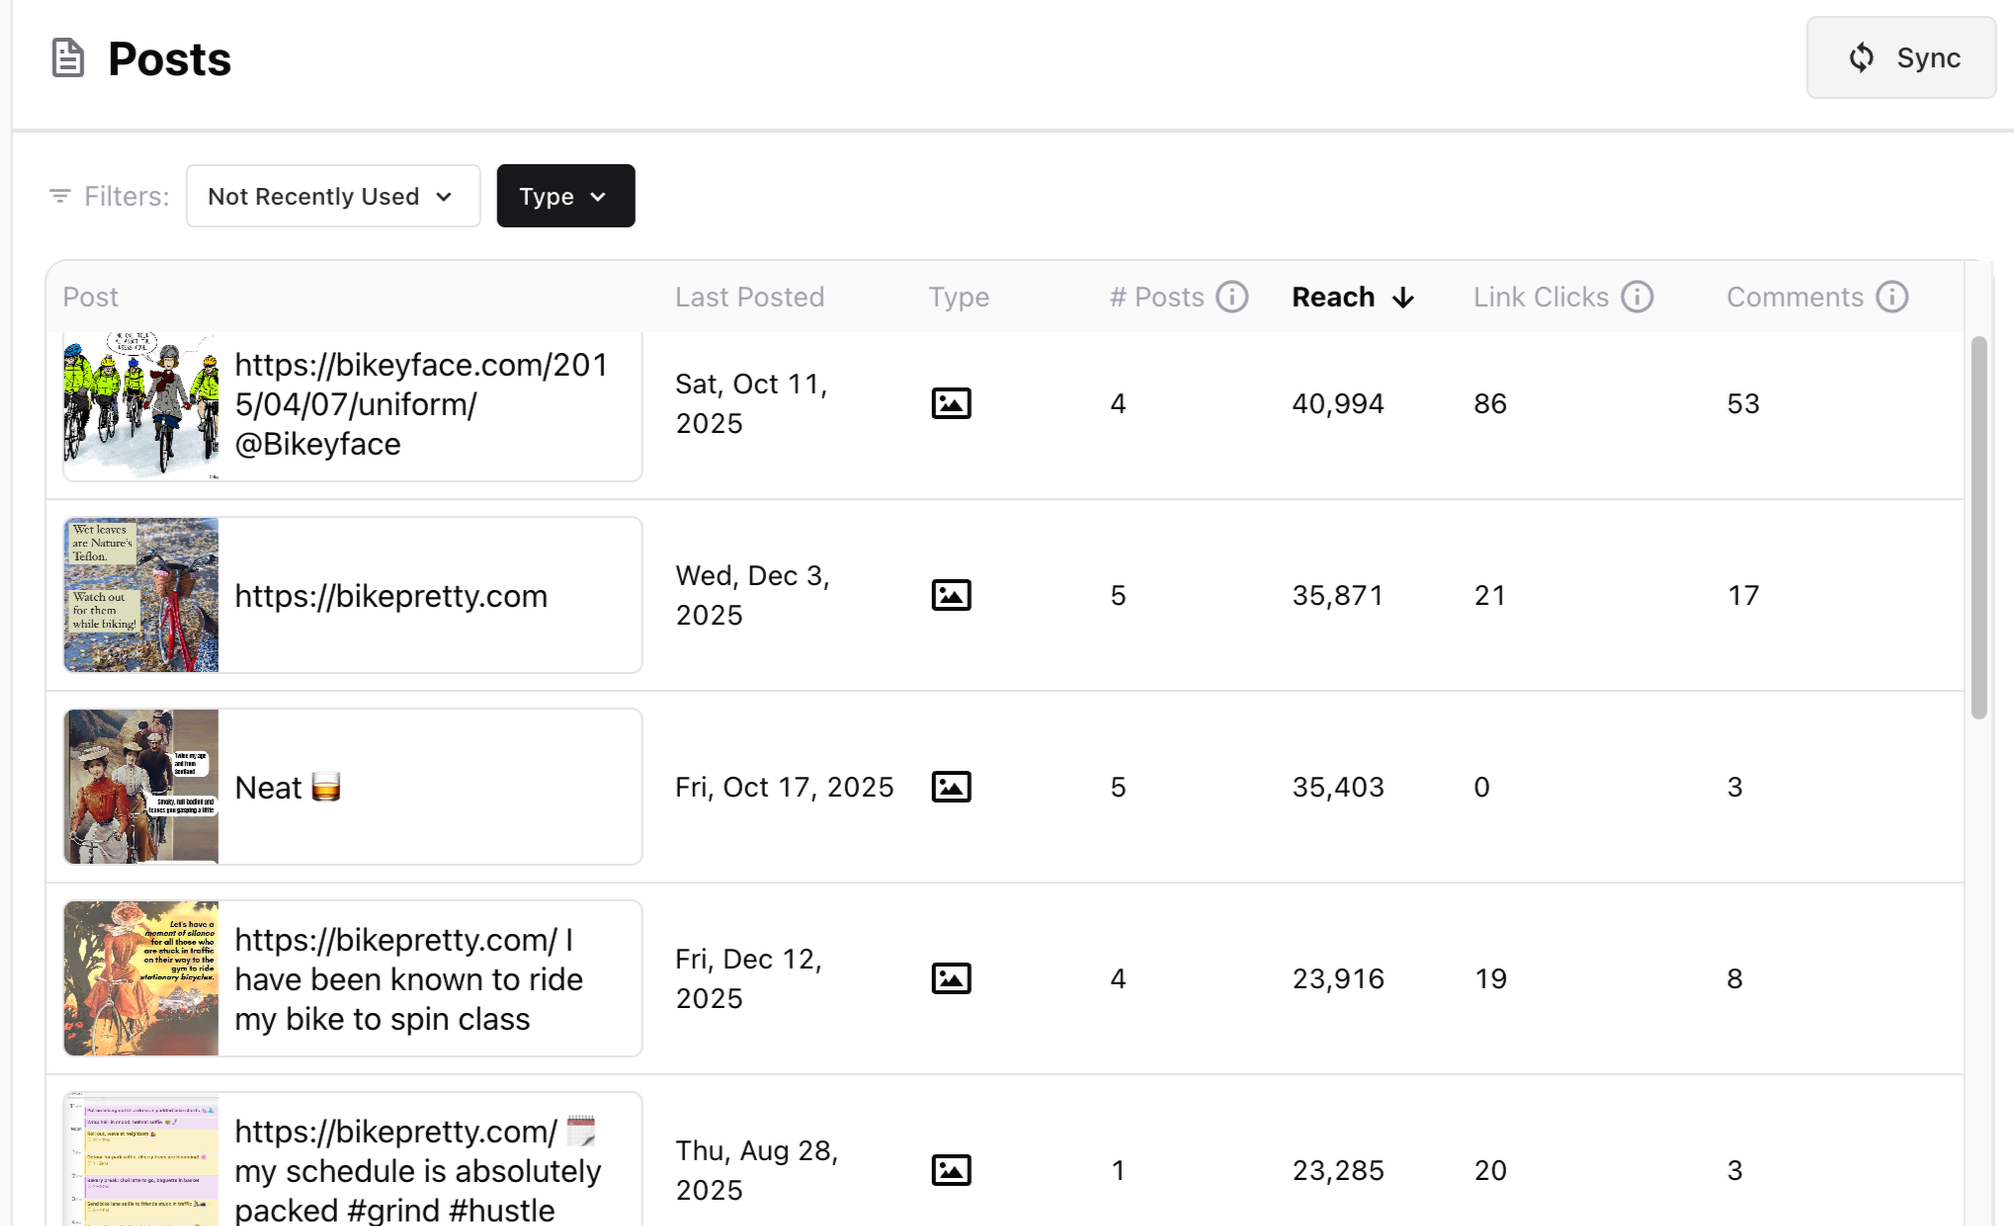Click the Sync refresh icon
Image resolution: width=2014 pixels, height=1226 pixels.
[x=1860, y=58]
